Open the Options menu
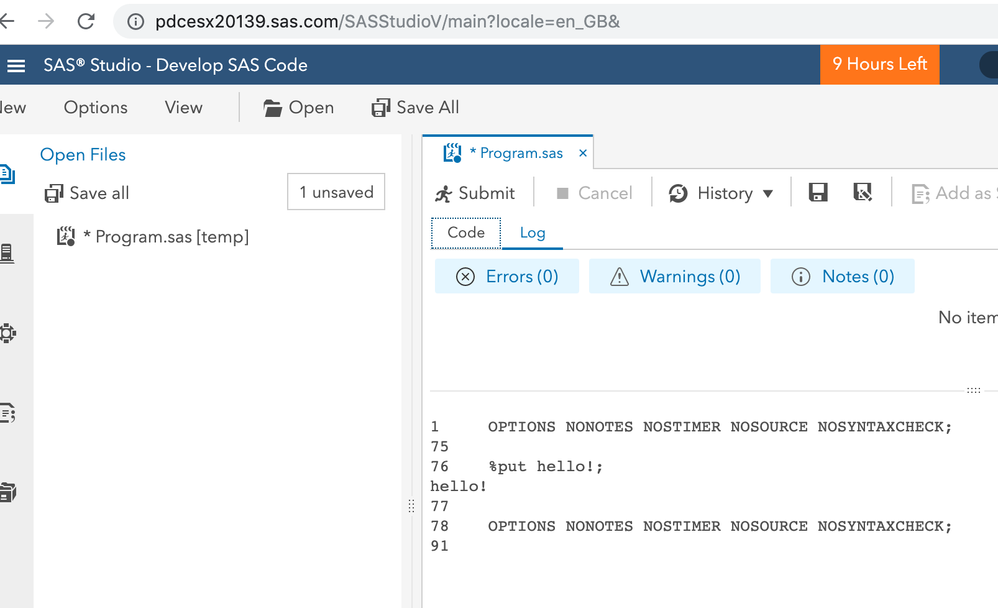Screen dimensions: 998x608 tap(96, 108)
